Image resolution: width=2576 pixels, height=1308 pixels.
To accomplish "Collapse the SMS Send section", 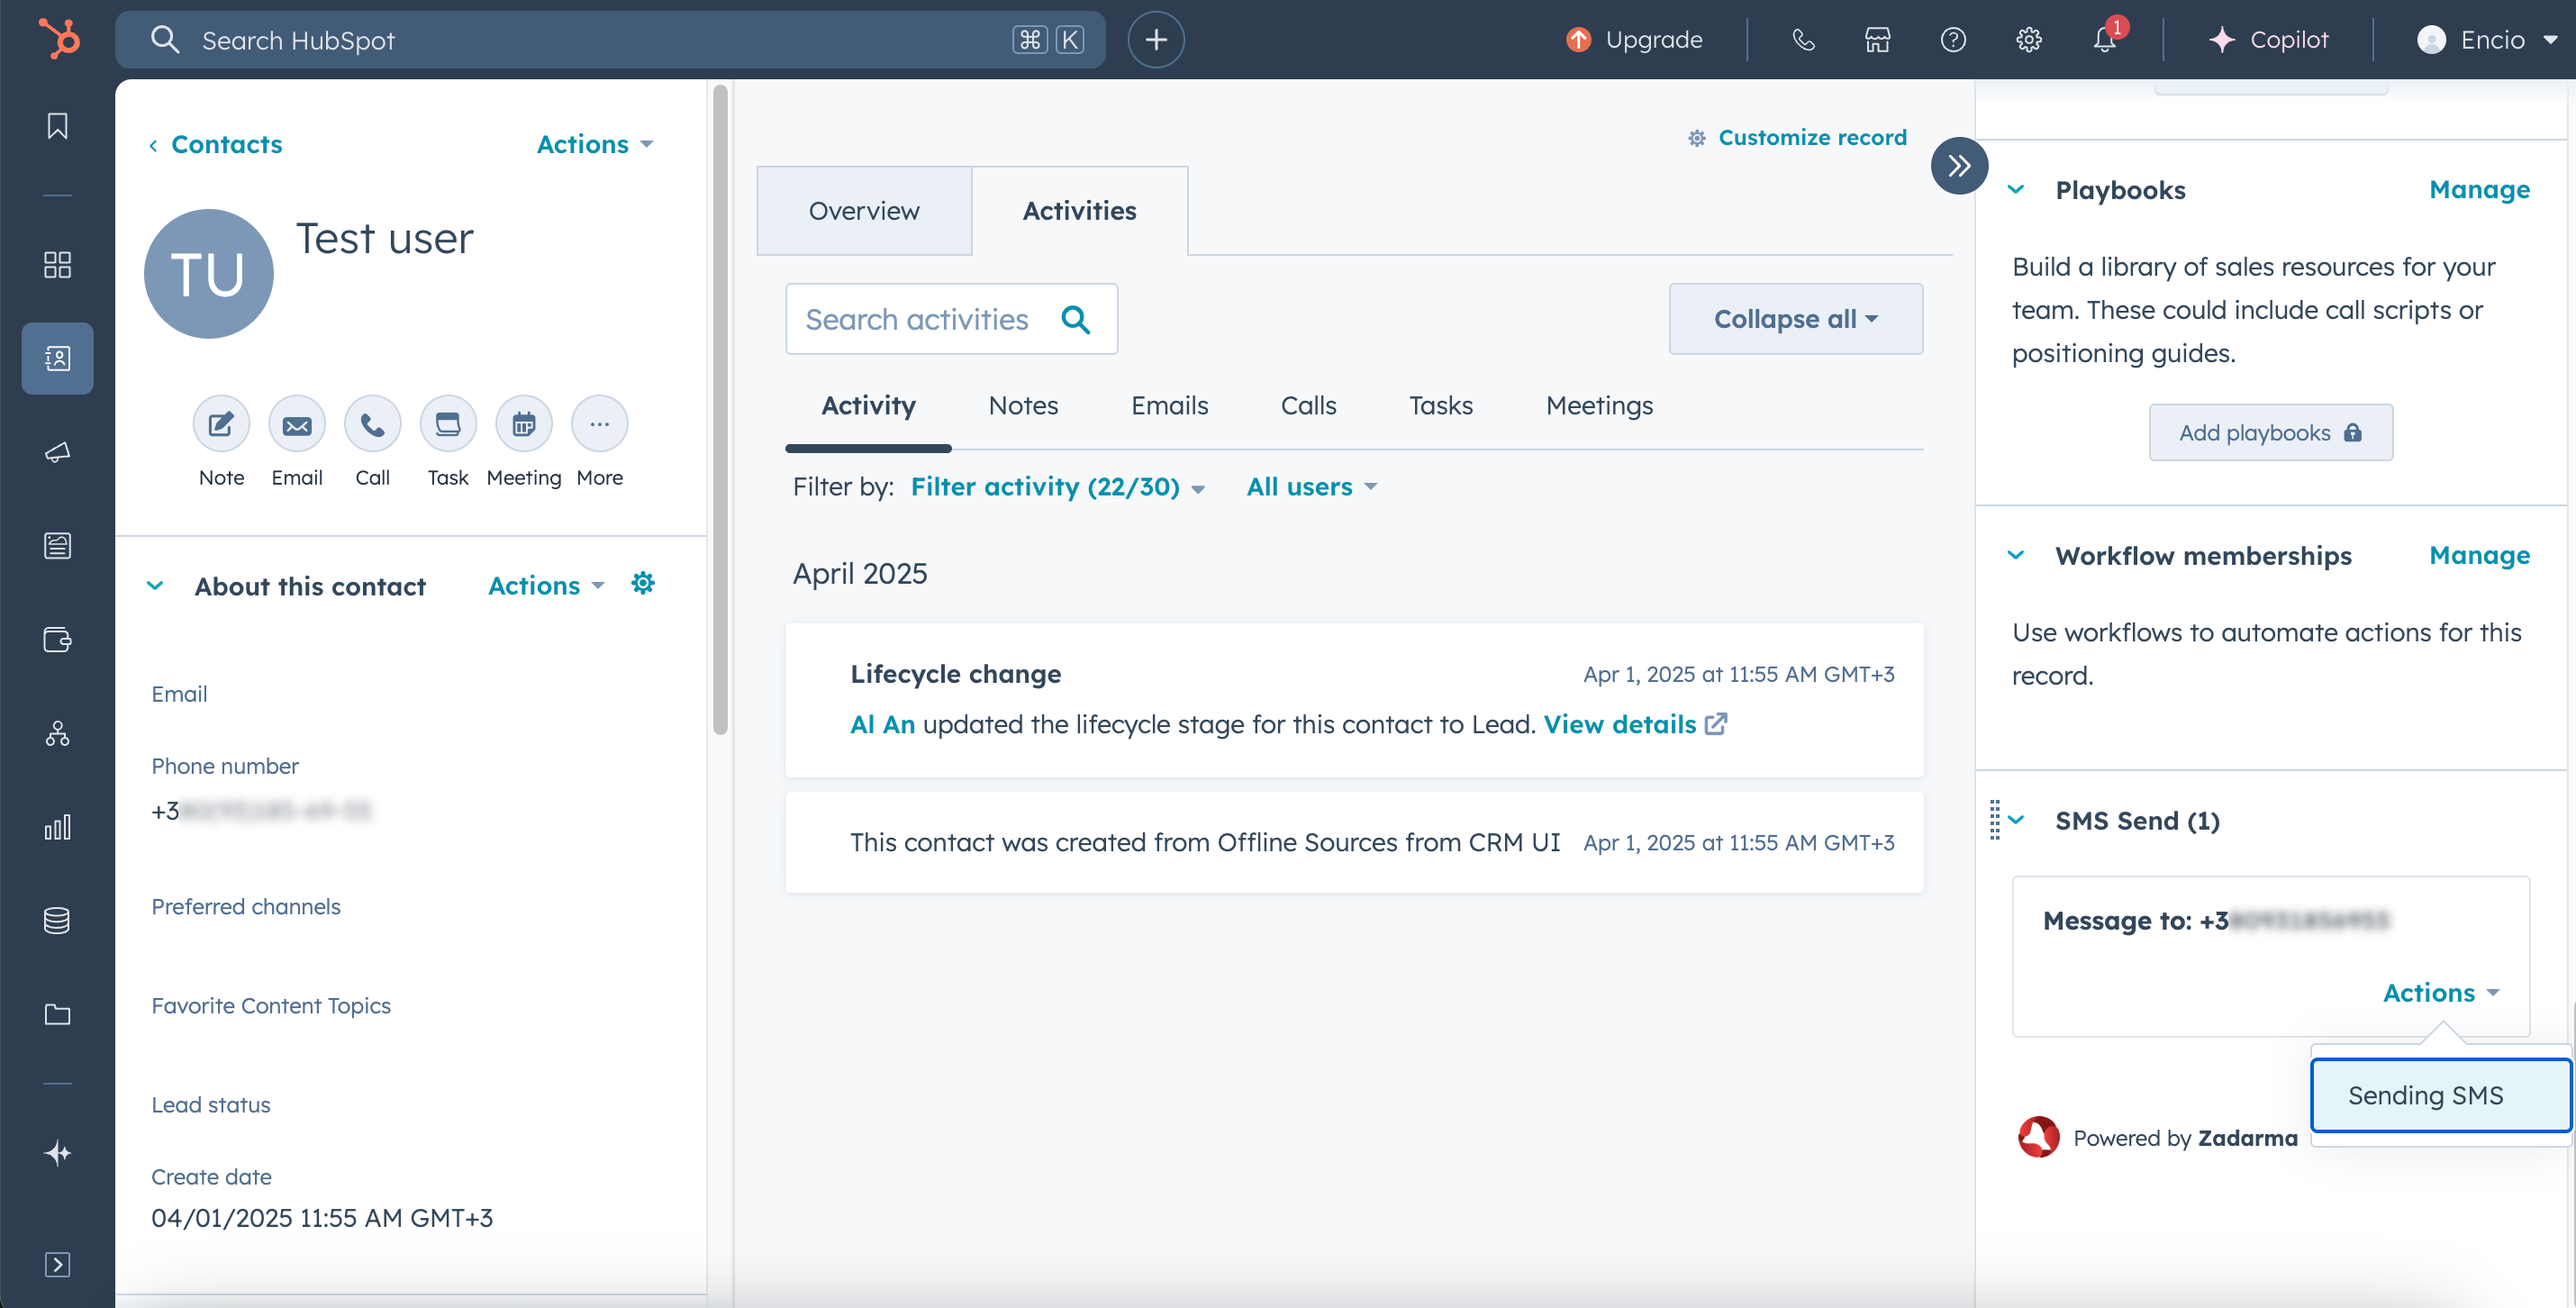I will coord(2016,820).
